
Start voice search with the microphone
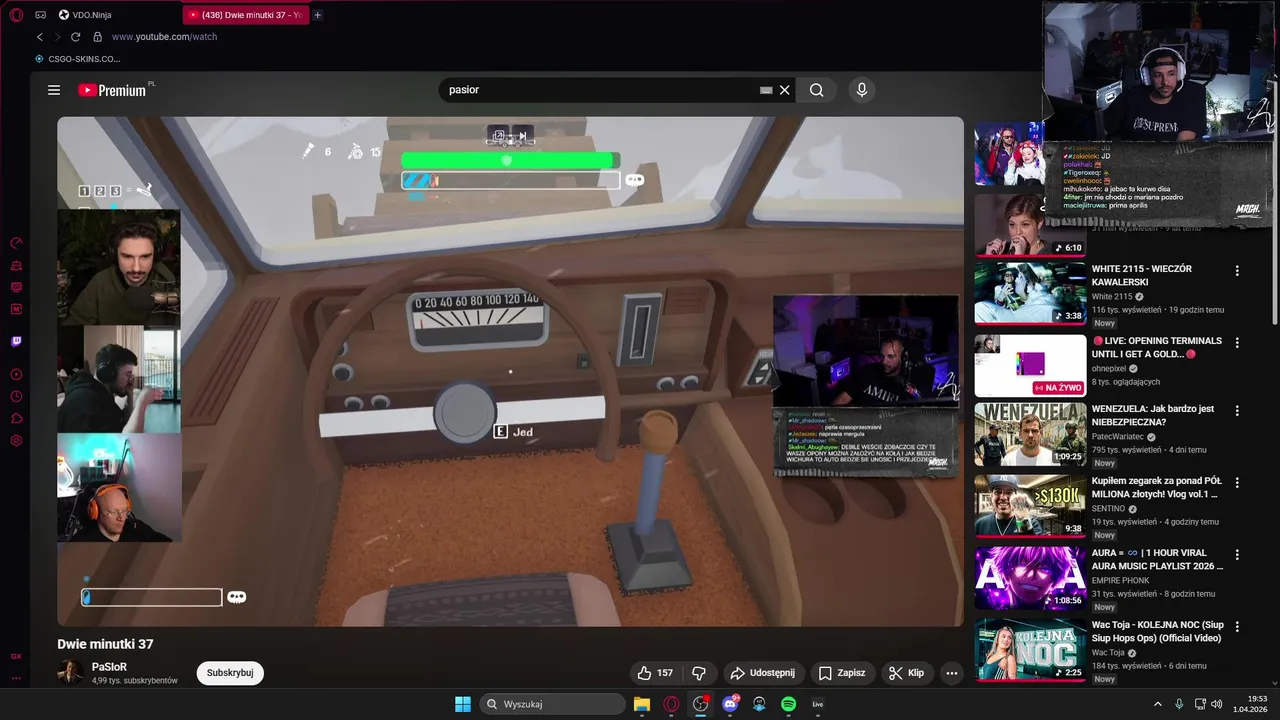click(862, 90)
